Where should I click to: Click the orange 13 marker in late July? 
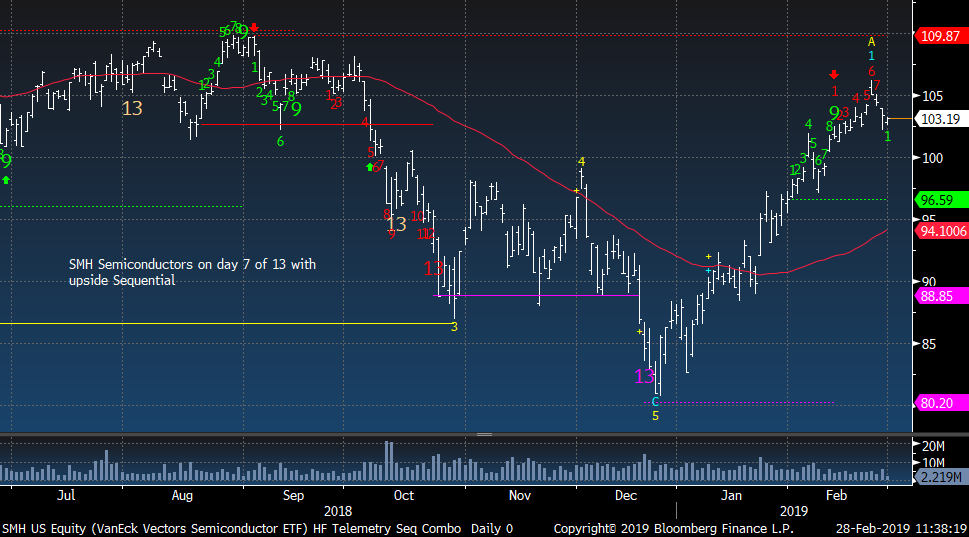132,108
